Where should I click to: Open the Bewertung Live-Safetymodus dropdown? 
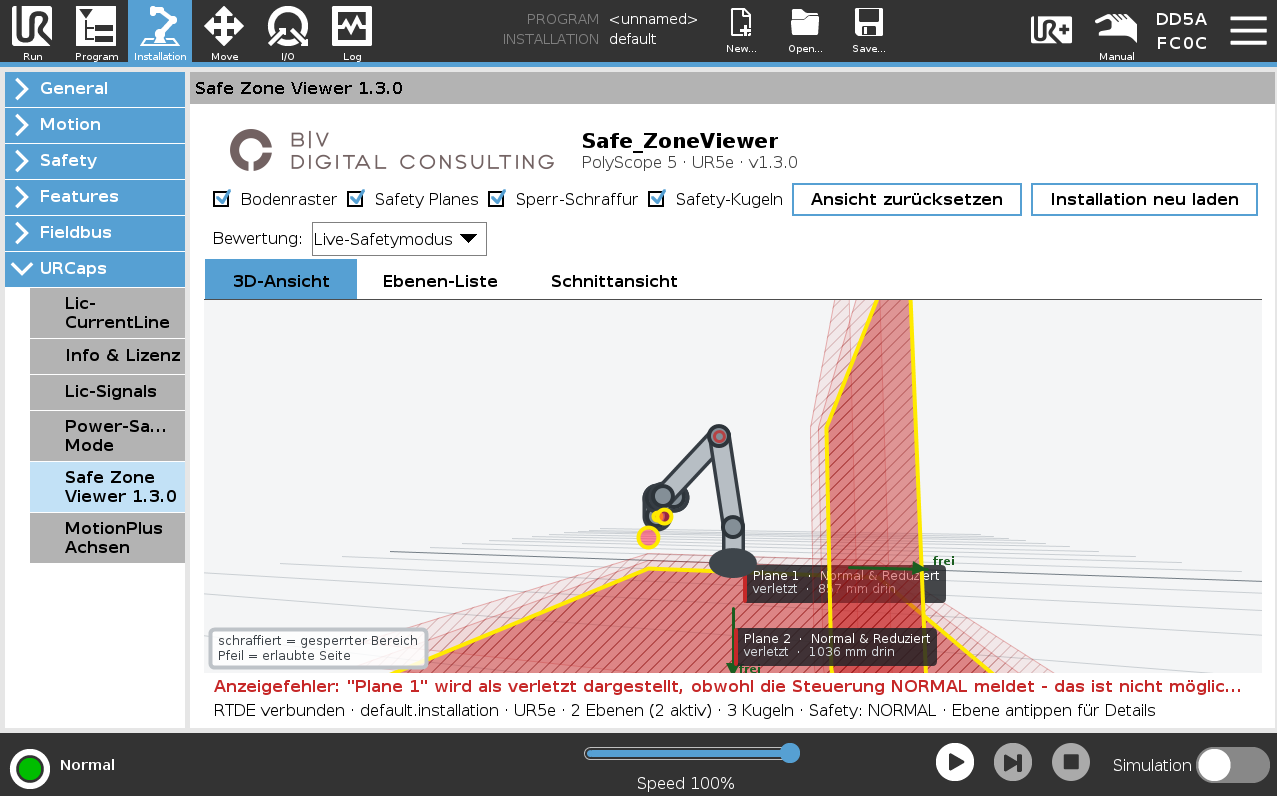(x=399, y=239)
